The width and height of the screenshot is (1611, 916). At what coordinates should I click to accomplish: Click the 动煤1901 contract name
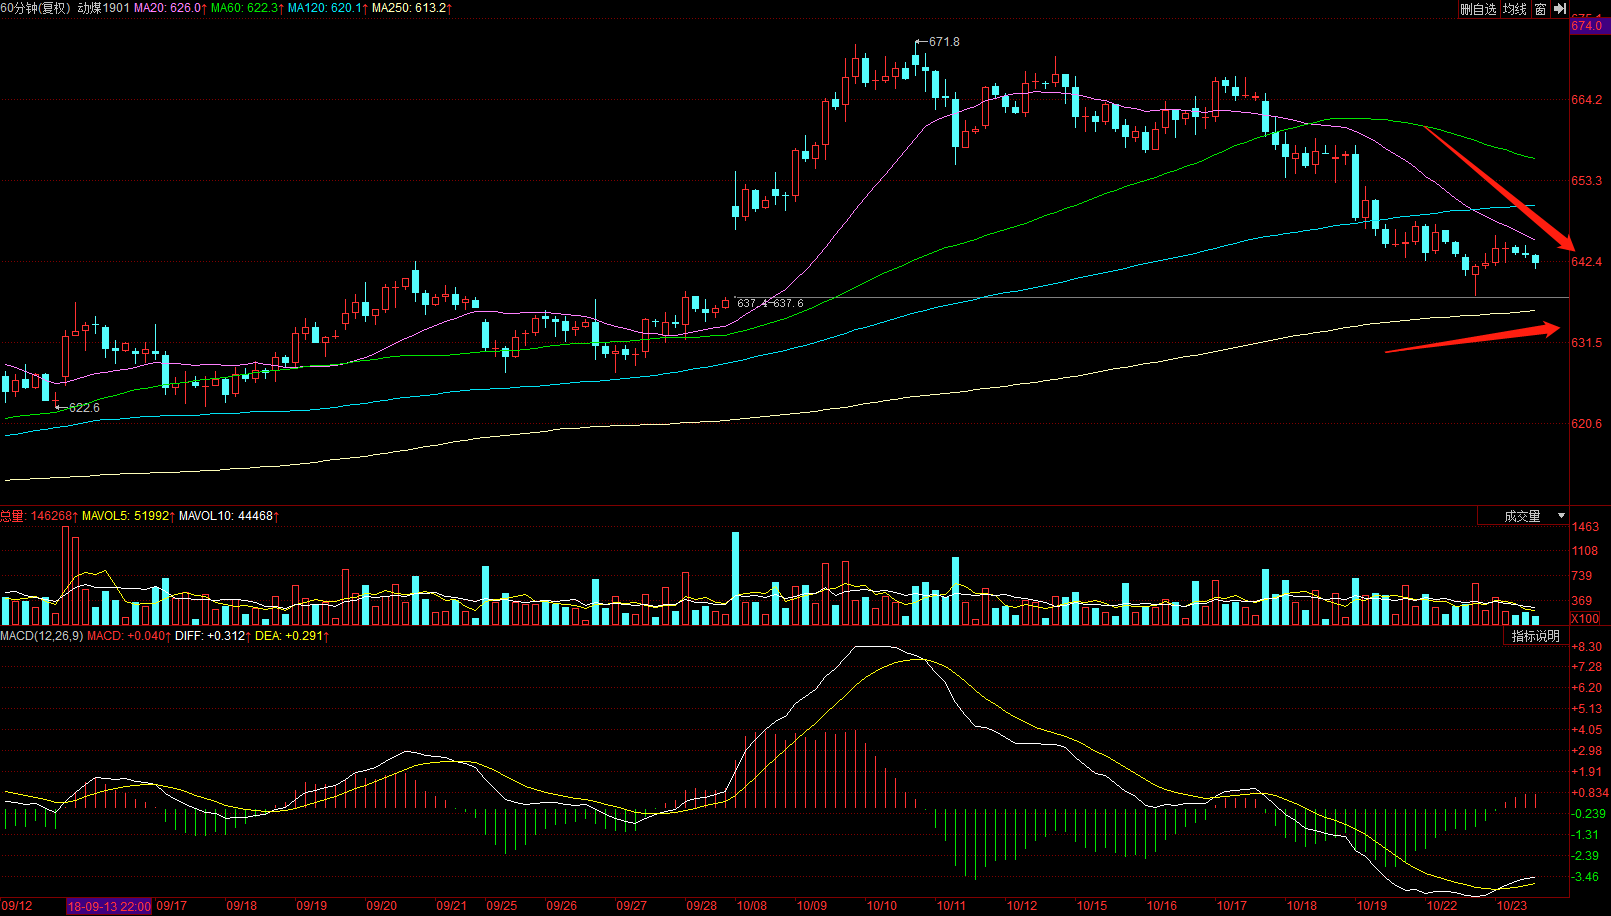coord(104,8)
